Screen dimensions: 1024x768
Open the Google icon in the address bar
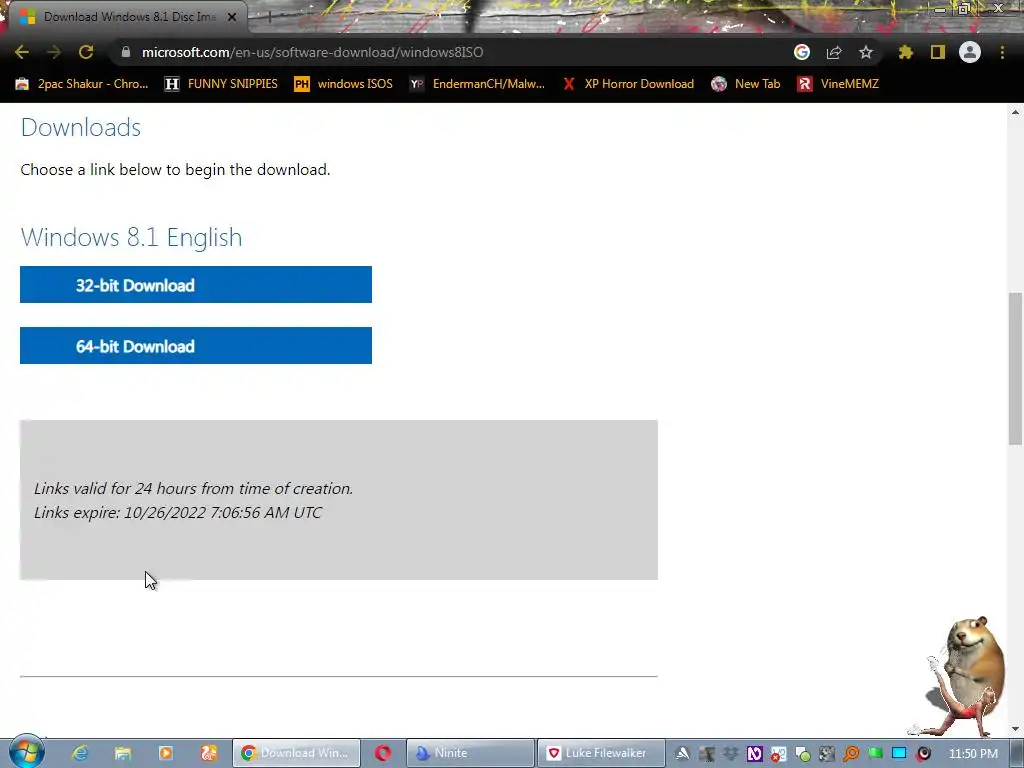click(x=802, y=52)
